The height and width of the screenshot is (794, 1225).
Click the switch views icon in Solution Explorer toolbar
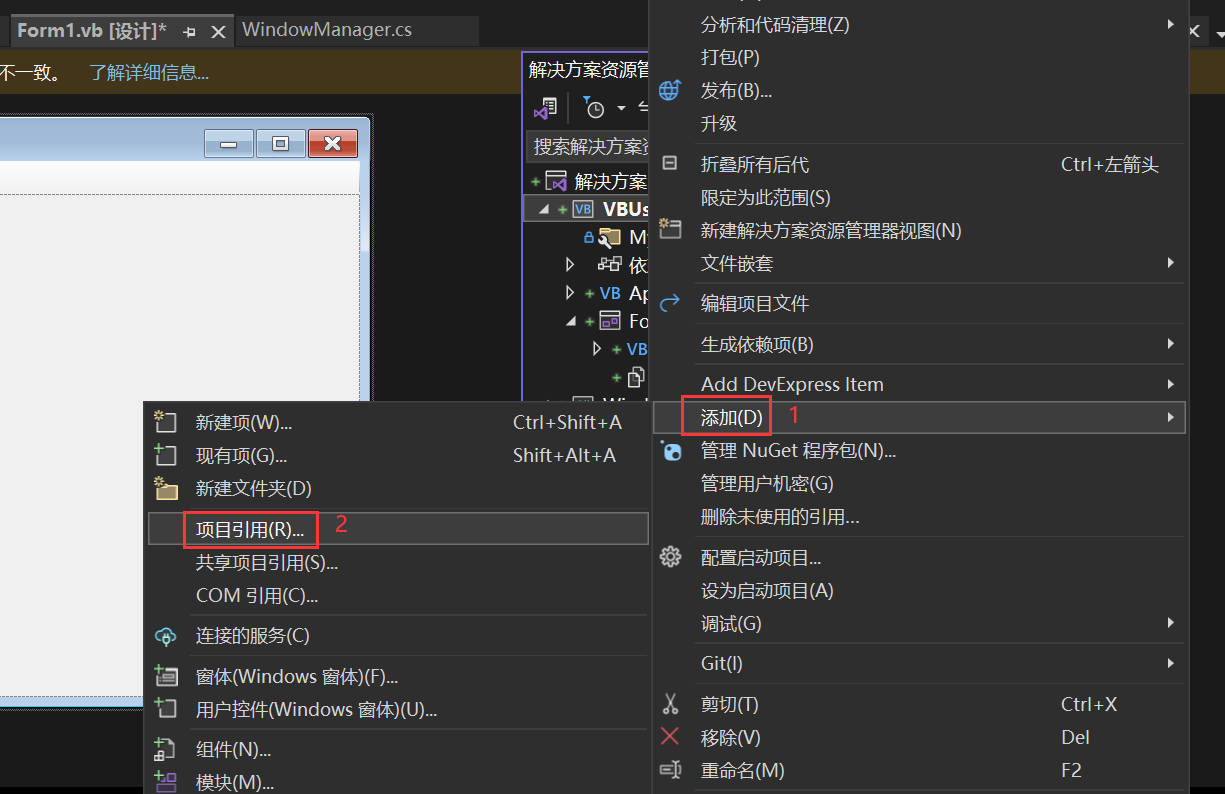(x=546, y=108)
